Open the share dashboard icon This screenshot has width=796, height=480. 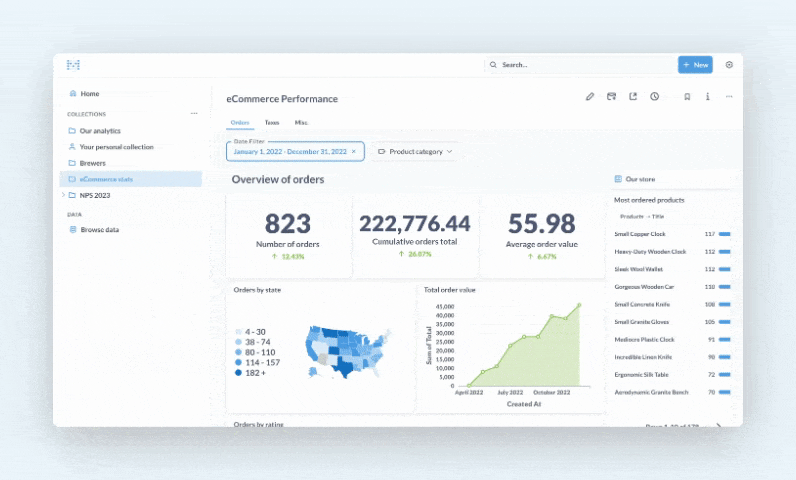pyautogui.click(x=633, y=97)
